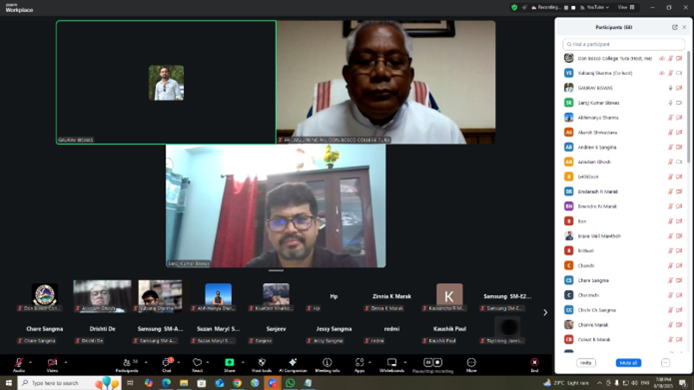Stop the recording from bottom toolbar
The image size is (694, 390).
point(437,362)
